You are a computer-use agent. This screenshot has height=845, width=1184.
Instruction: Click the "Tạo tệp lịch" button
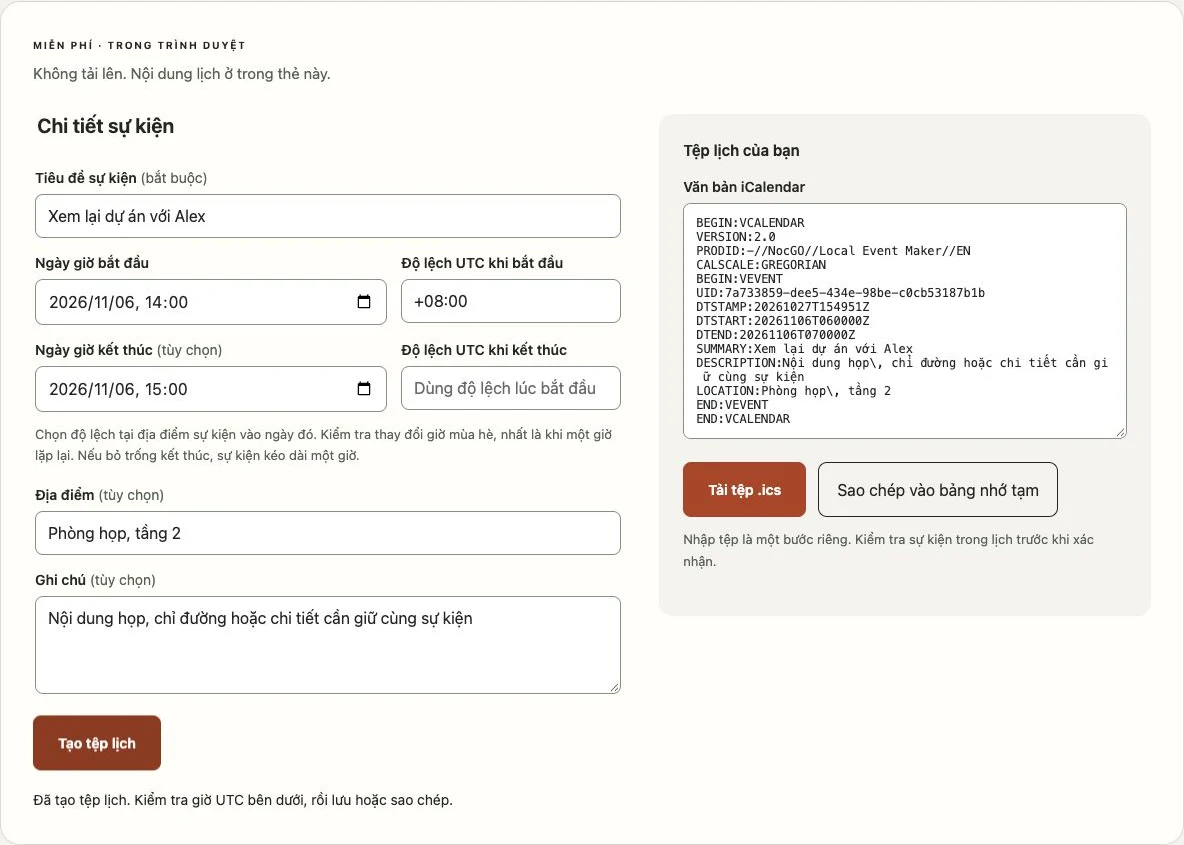click(97, 743)
